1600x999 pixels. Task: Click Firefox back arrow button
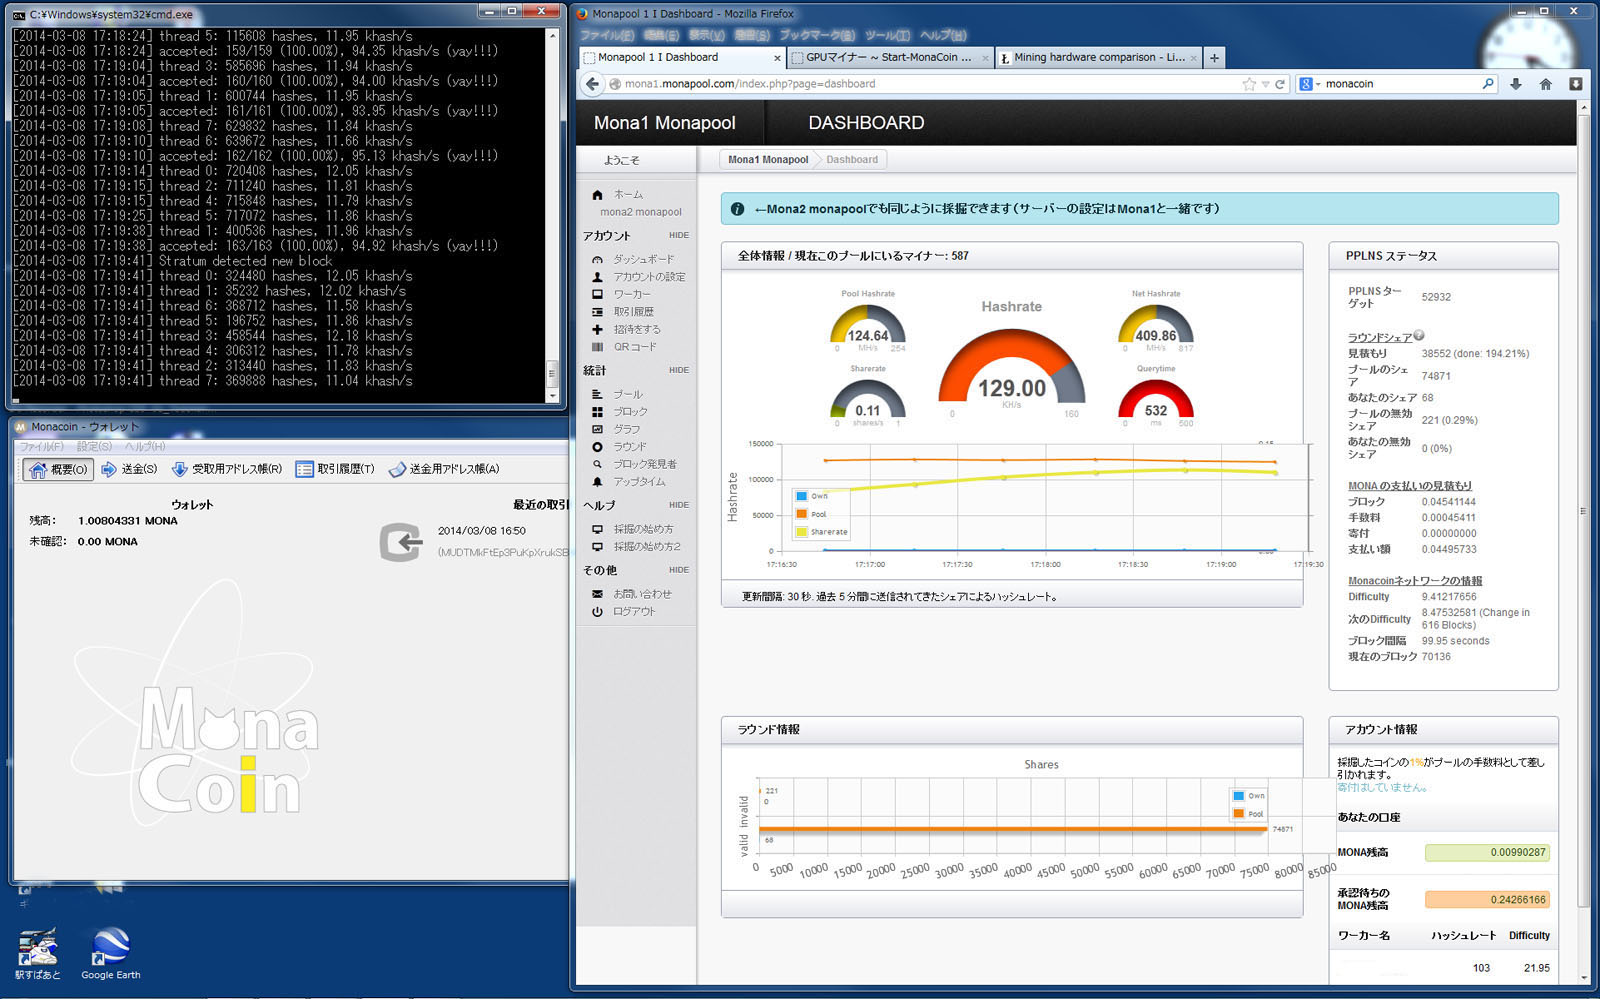(592, 84)
